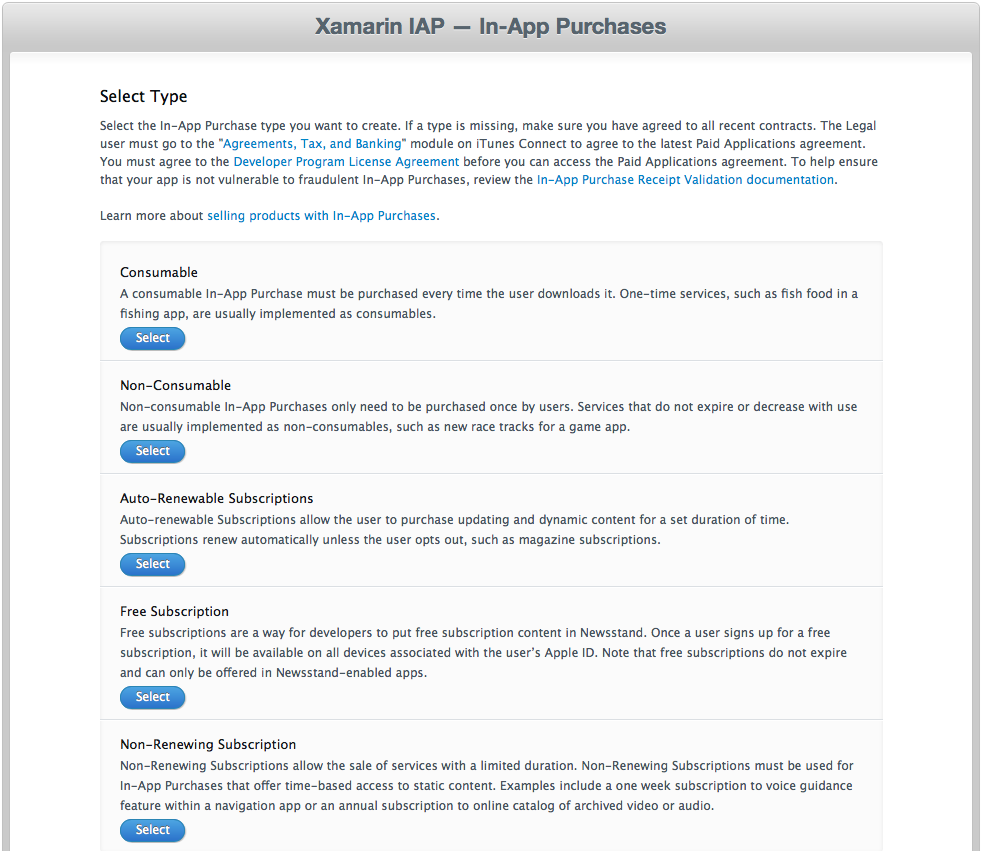This screenshot has height=851, width=985.
Task: Select the Consumable purchase type
Action: click(153, 338)
